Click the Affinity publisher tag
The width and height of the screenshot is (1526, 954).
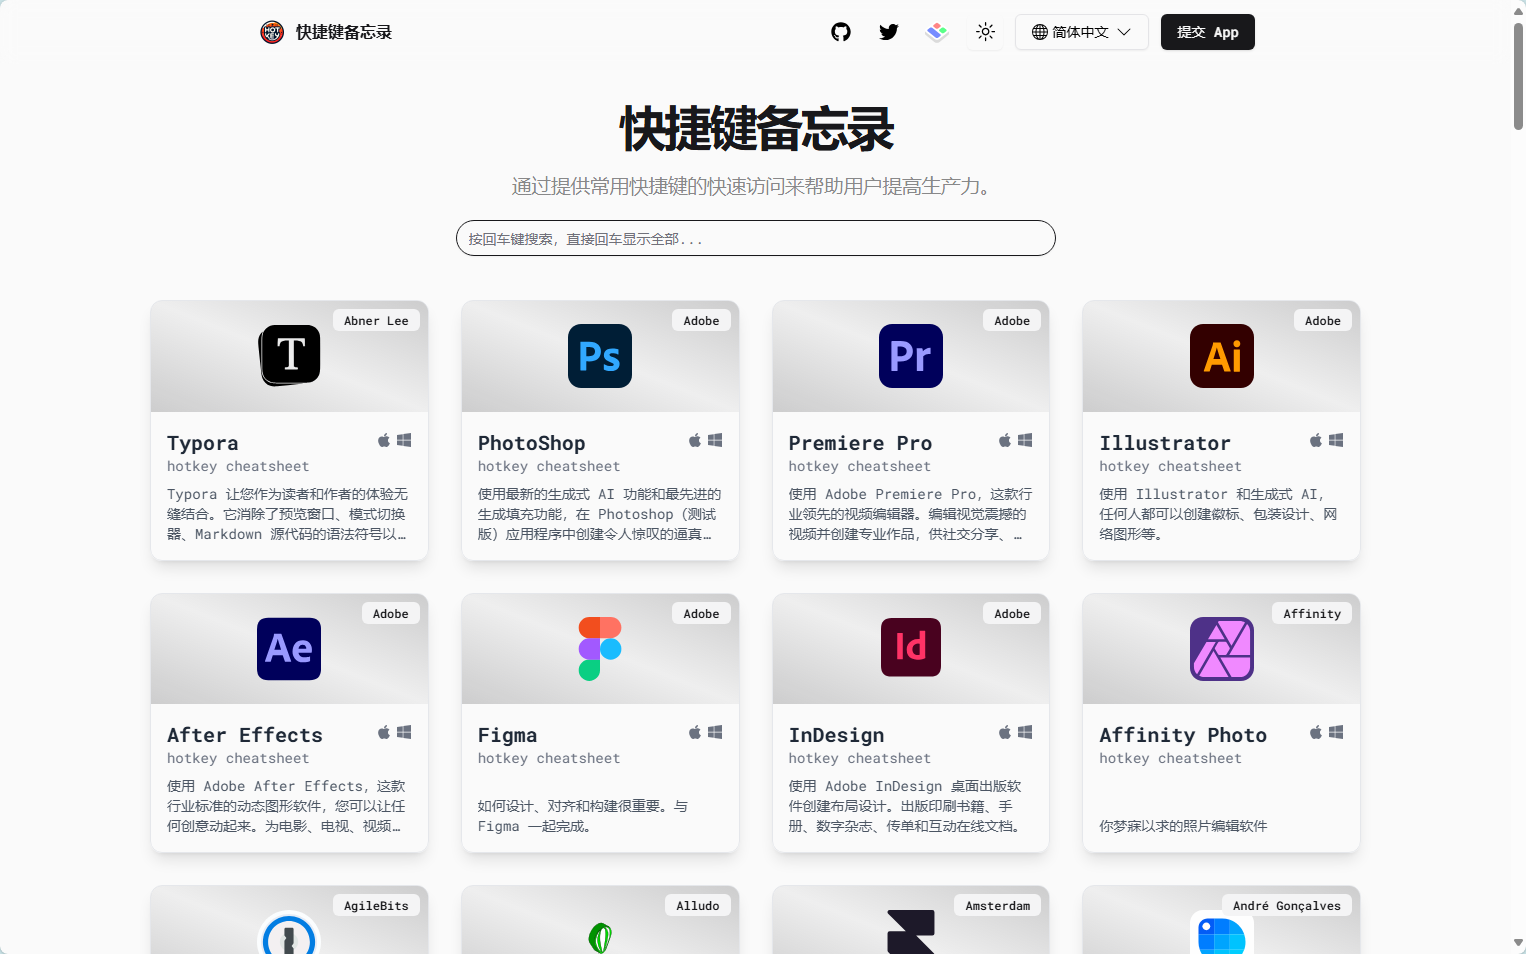click(1312, 614)
